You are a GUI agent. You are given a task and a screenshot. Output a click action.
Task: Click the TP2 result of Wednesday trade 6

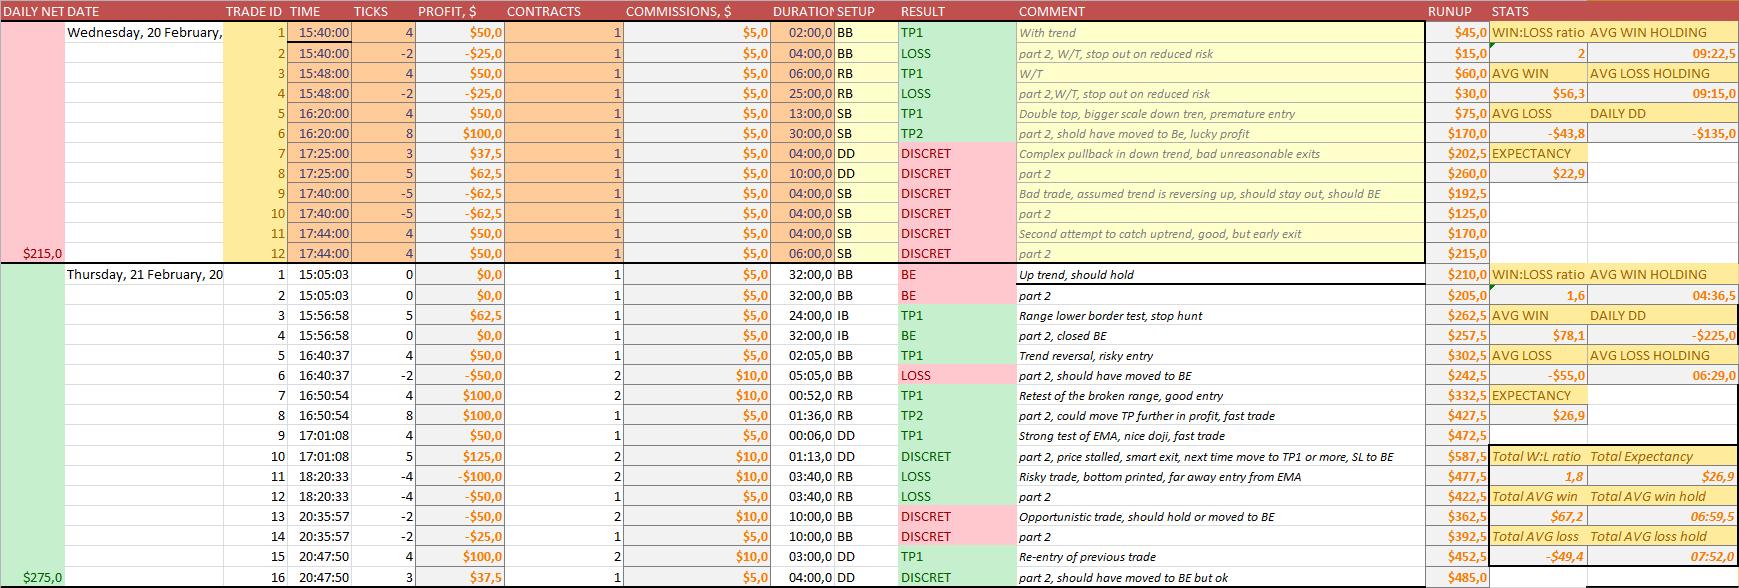(x=957, y=133)
